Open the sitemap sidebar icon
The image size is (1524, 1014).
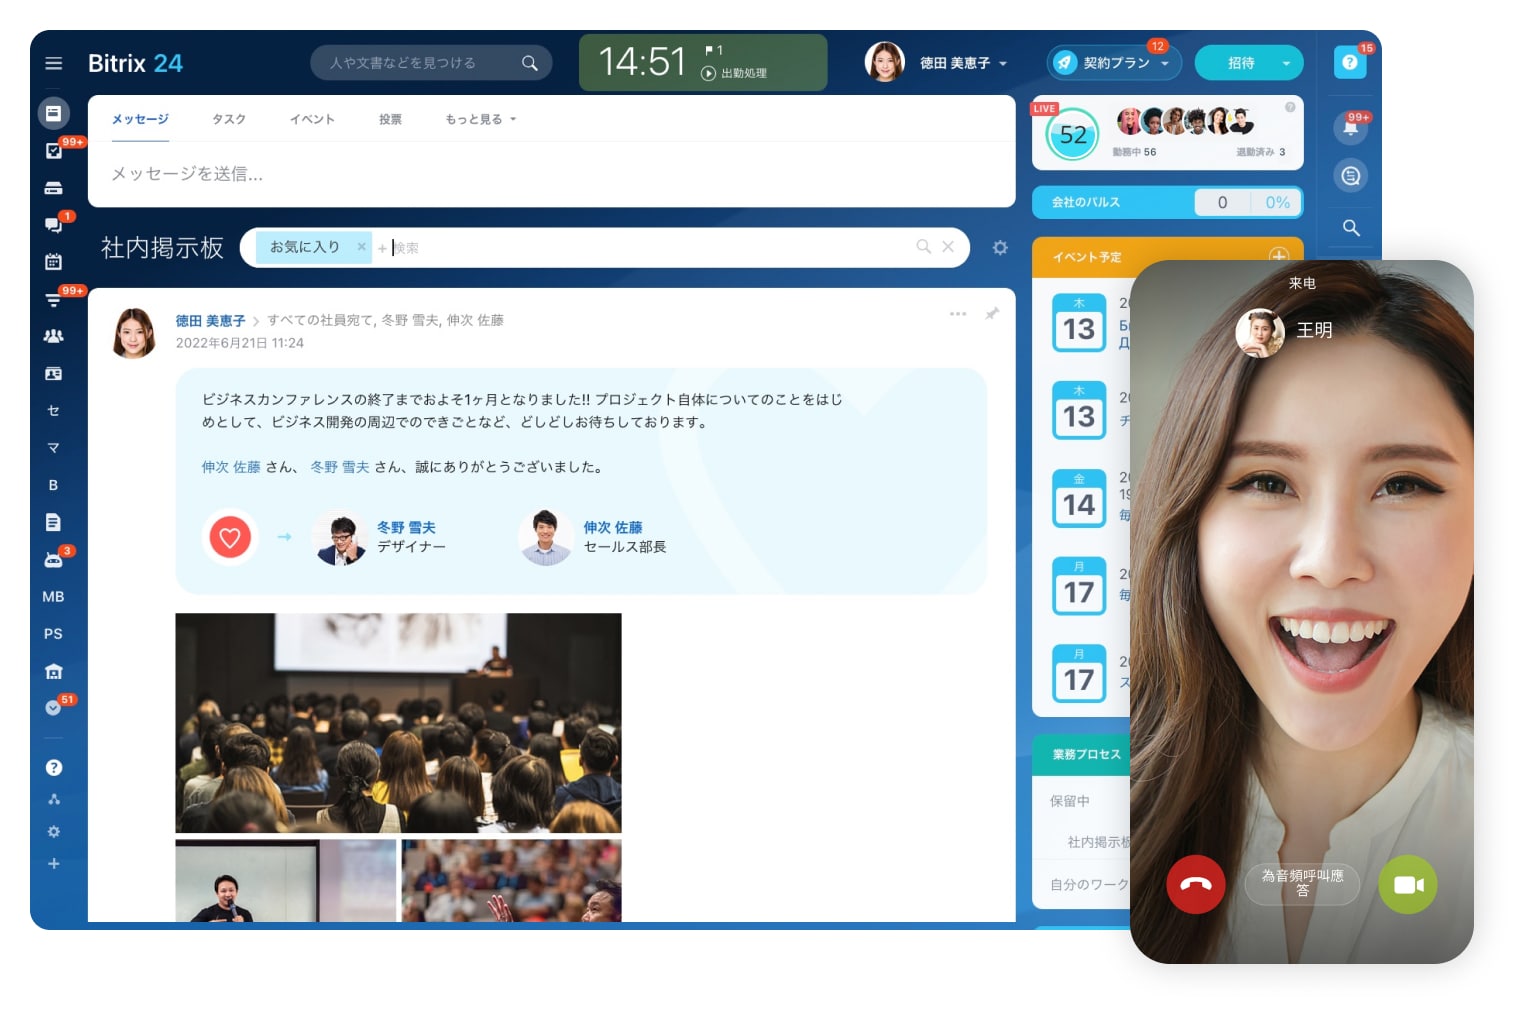click(x=54, y=799)
